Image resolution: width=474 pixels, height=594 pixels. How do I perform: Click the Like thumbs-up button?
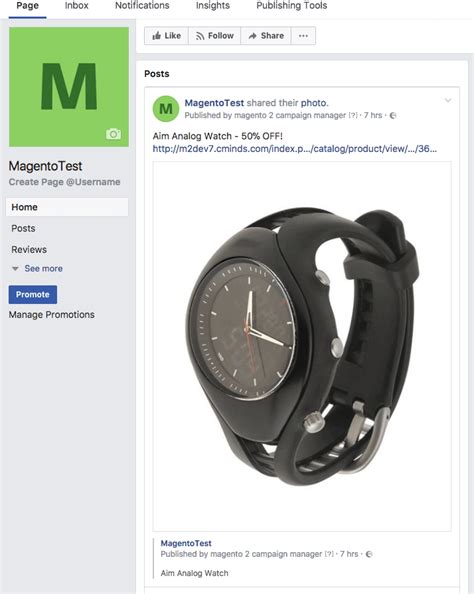click(166, 36)
